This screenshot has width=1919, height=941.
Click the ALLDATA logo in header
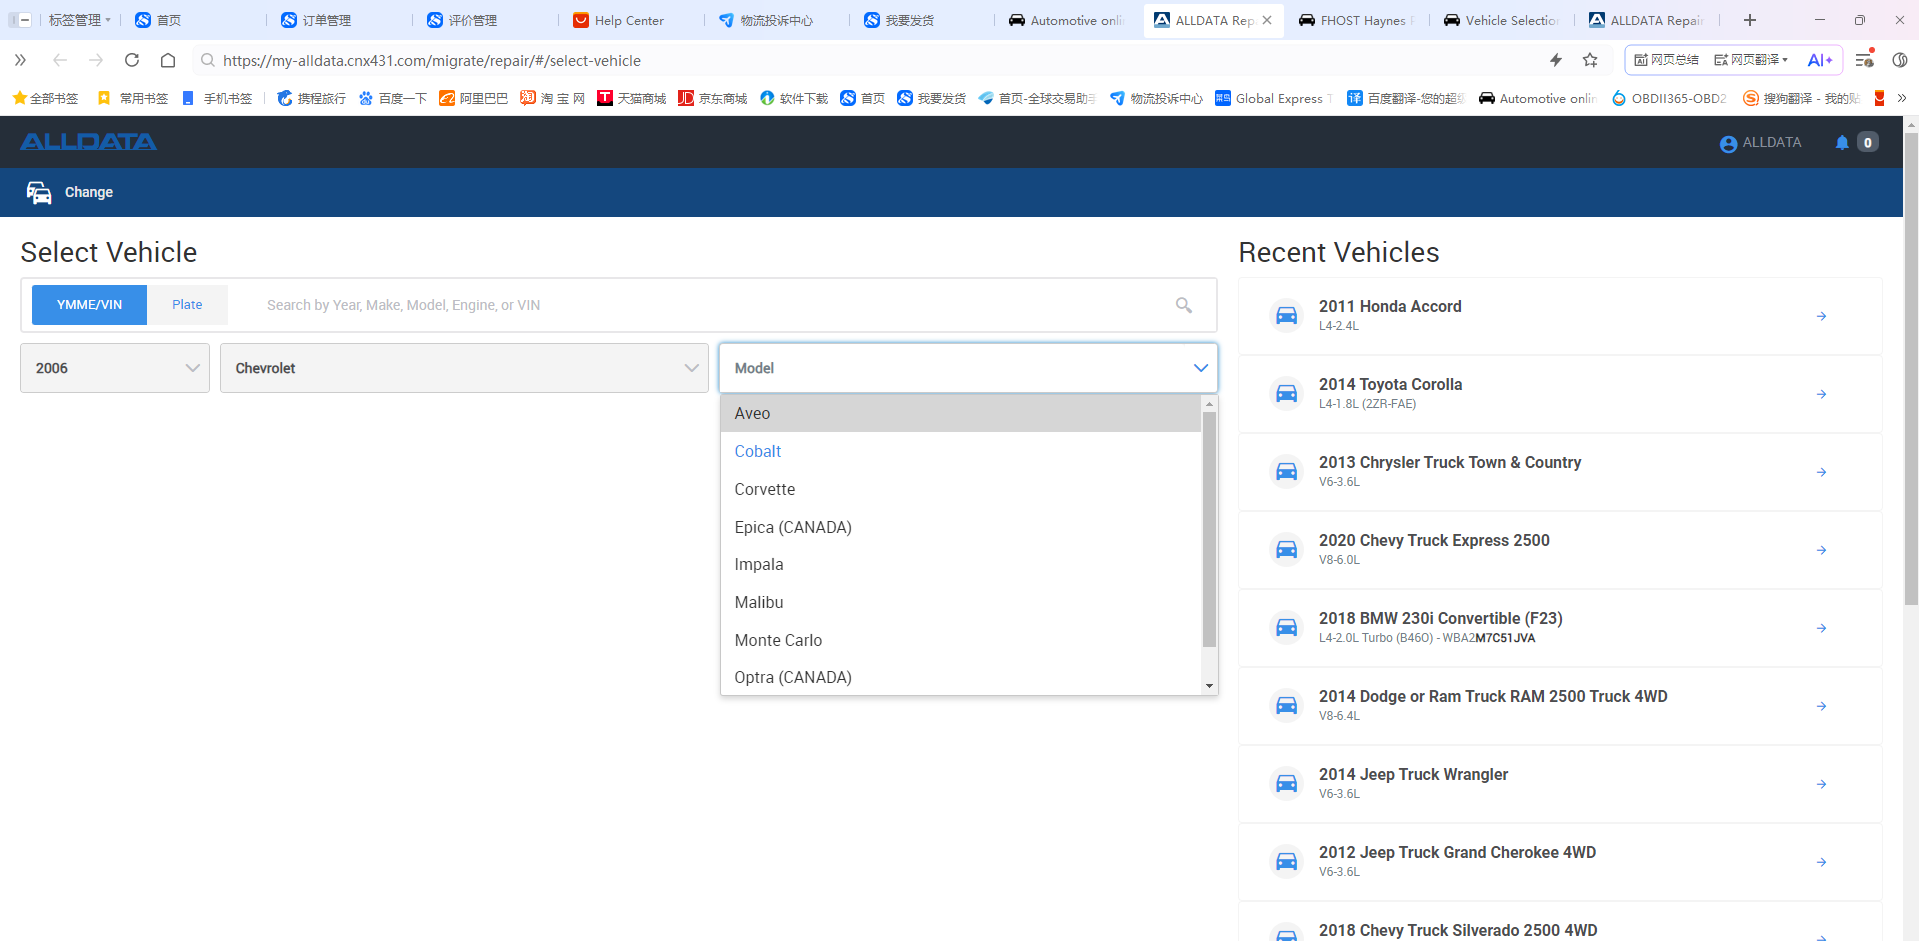coord(88,142)
